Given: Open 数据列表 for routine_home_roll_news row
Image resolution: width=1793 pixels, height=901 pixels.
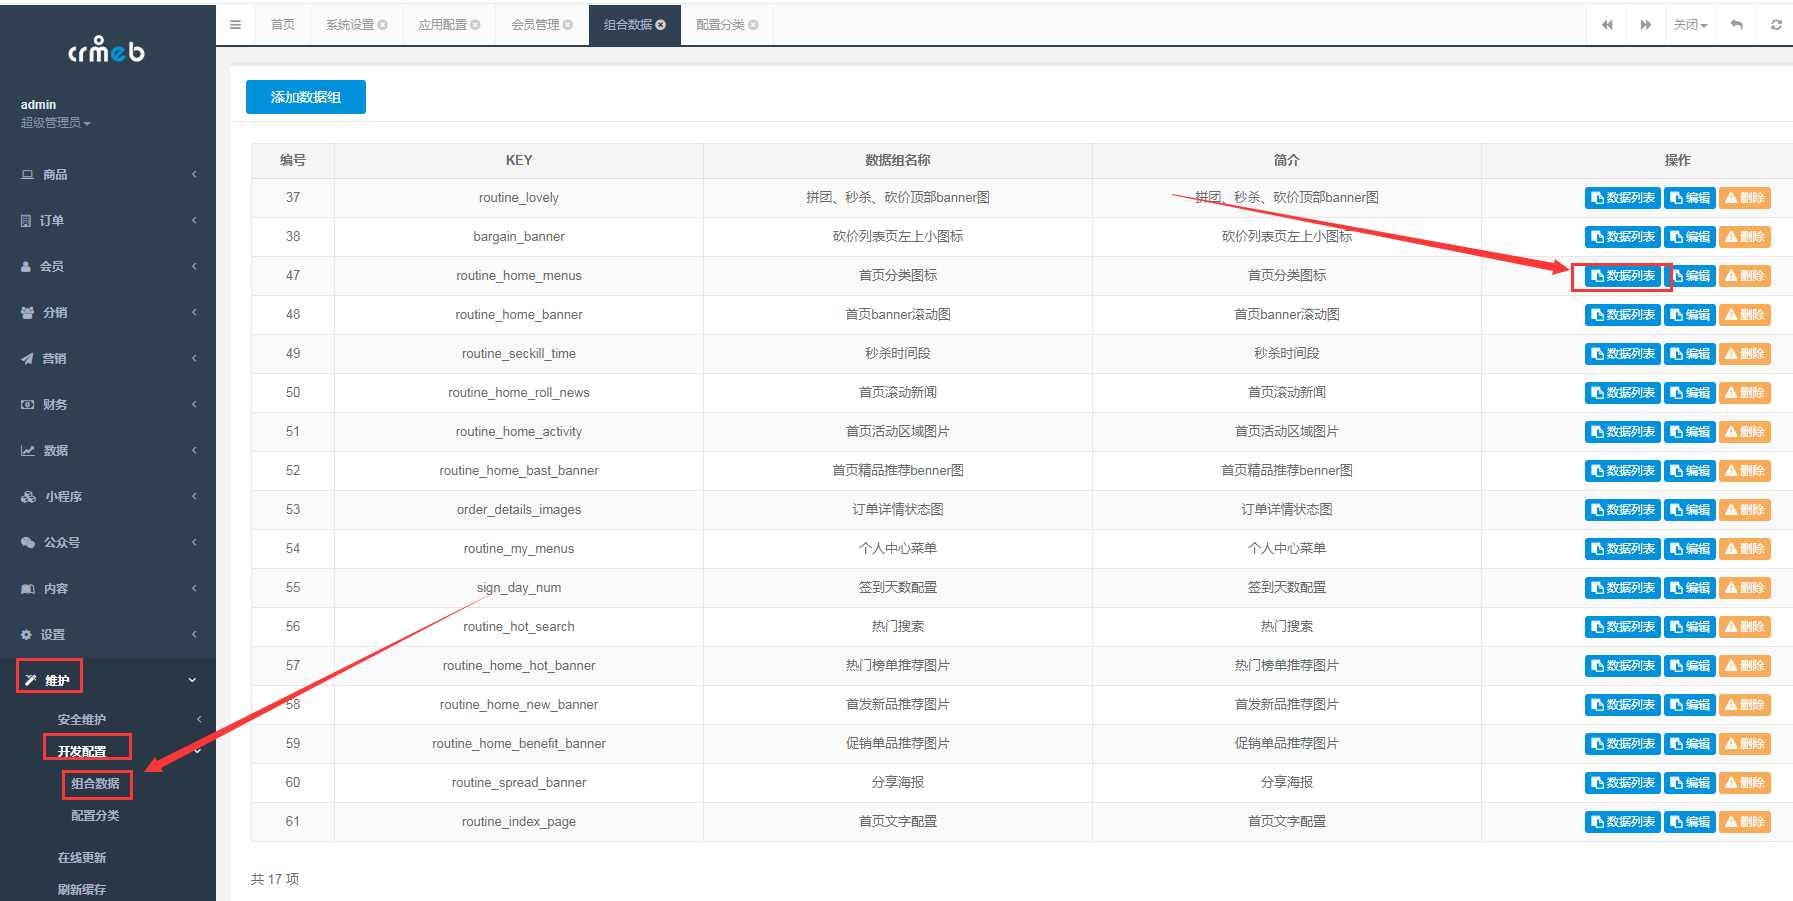Looking at the screenshot, I should point(1623,393).
